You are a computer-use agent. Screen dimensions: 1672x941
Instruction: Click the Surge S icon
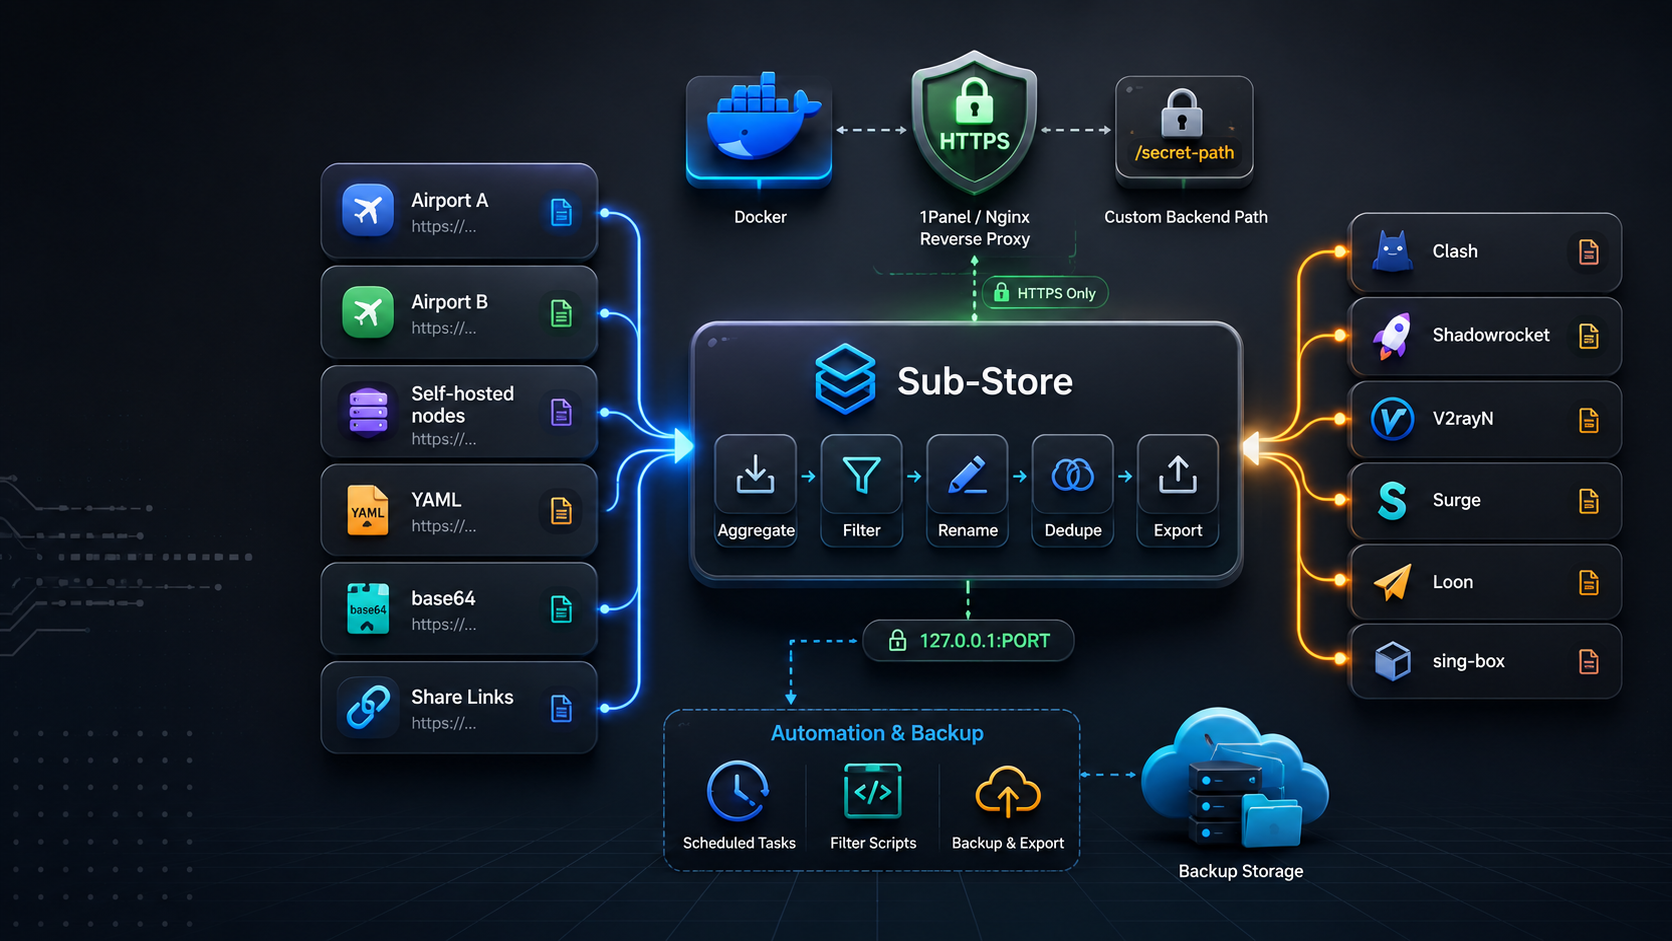coord(1392,500)
